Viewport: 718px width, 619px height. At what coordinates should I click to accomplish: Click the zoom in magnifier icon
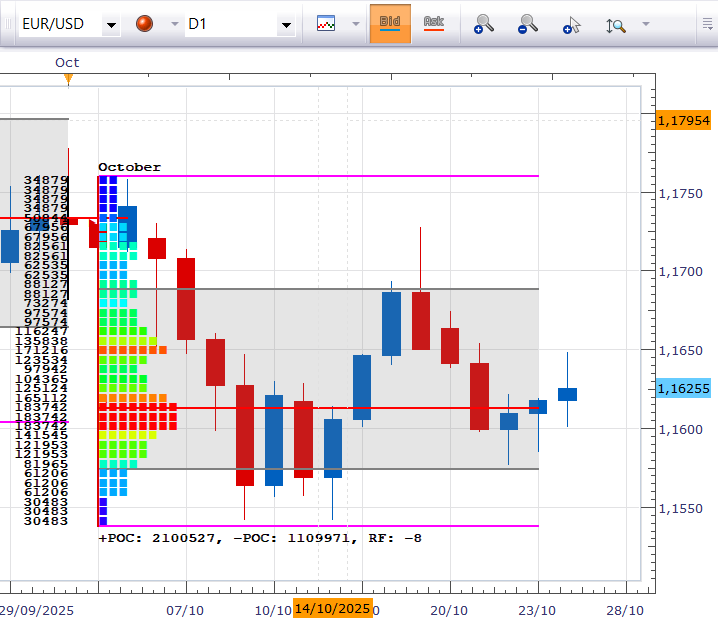484,24
